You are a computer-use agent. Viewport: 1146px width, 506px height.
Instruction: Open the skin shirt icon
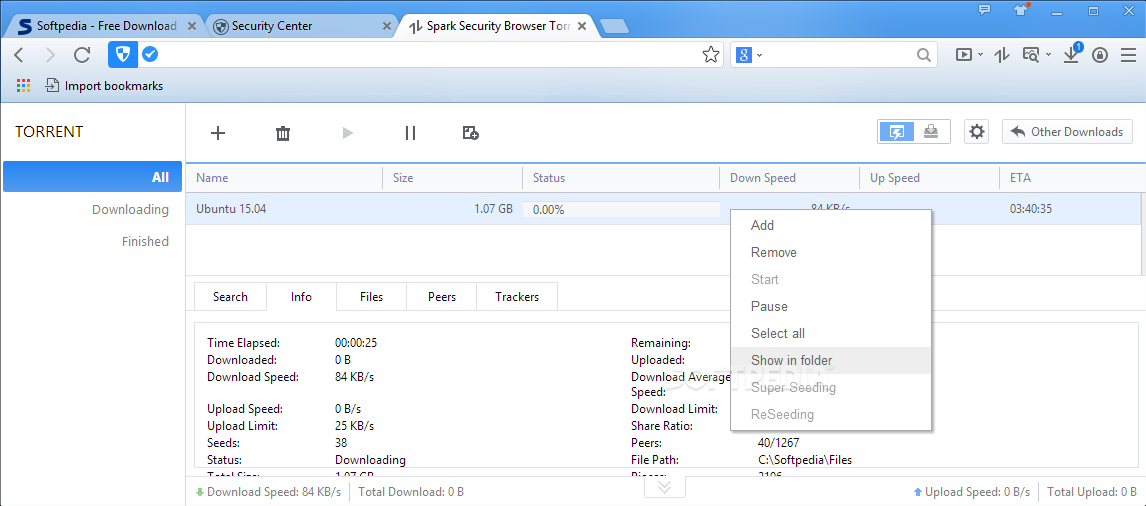pos(1020,10)
